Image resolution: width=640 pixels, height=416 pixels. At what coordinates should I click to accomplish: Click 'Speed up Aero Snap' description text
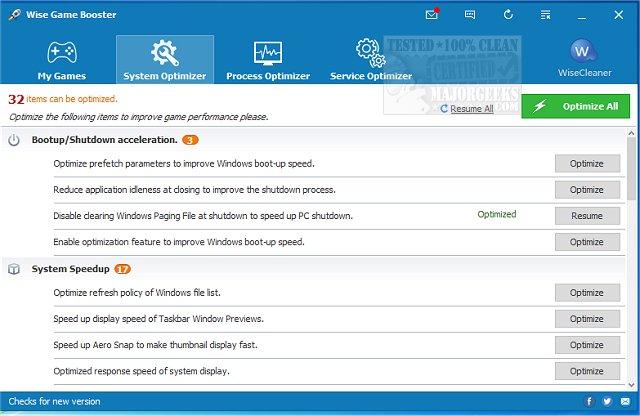tap(155, 345)
